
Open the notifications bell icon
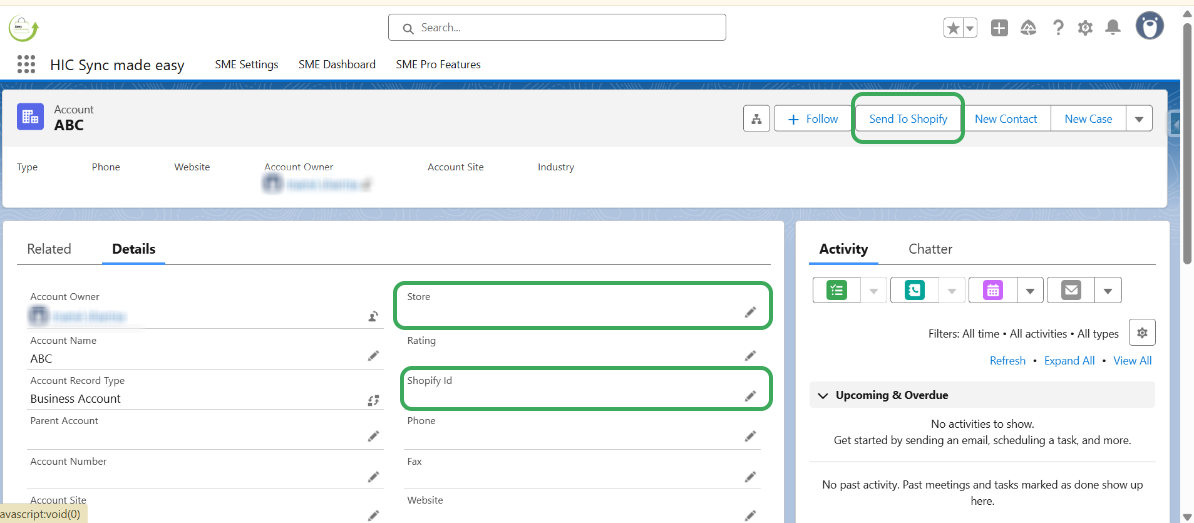(1113, 28)
